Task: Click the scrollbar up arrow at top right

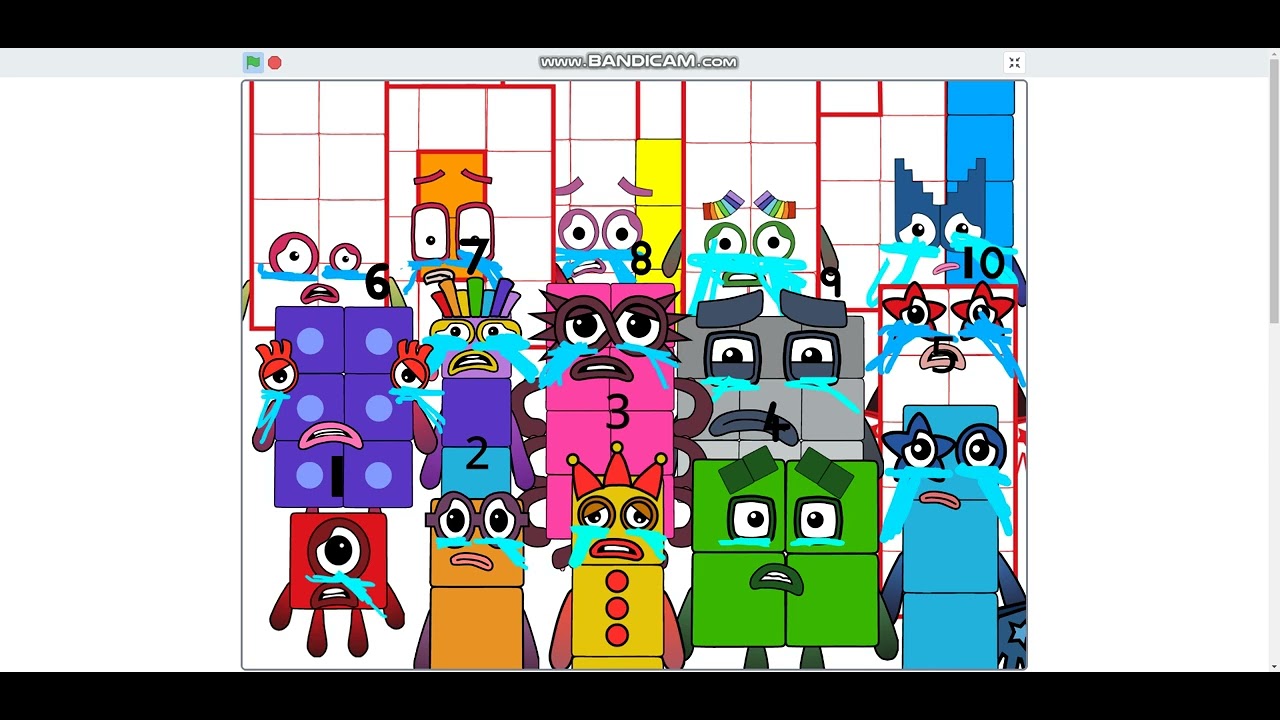Action: tap(1273, 54)
